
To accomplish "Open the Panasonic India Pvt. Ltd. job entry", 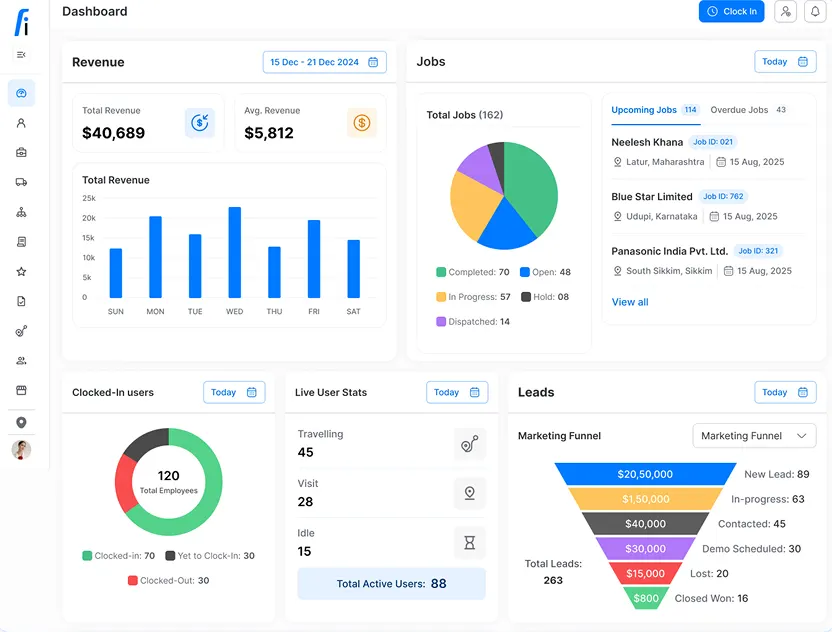I will click(708, 261).
